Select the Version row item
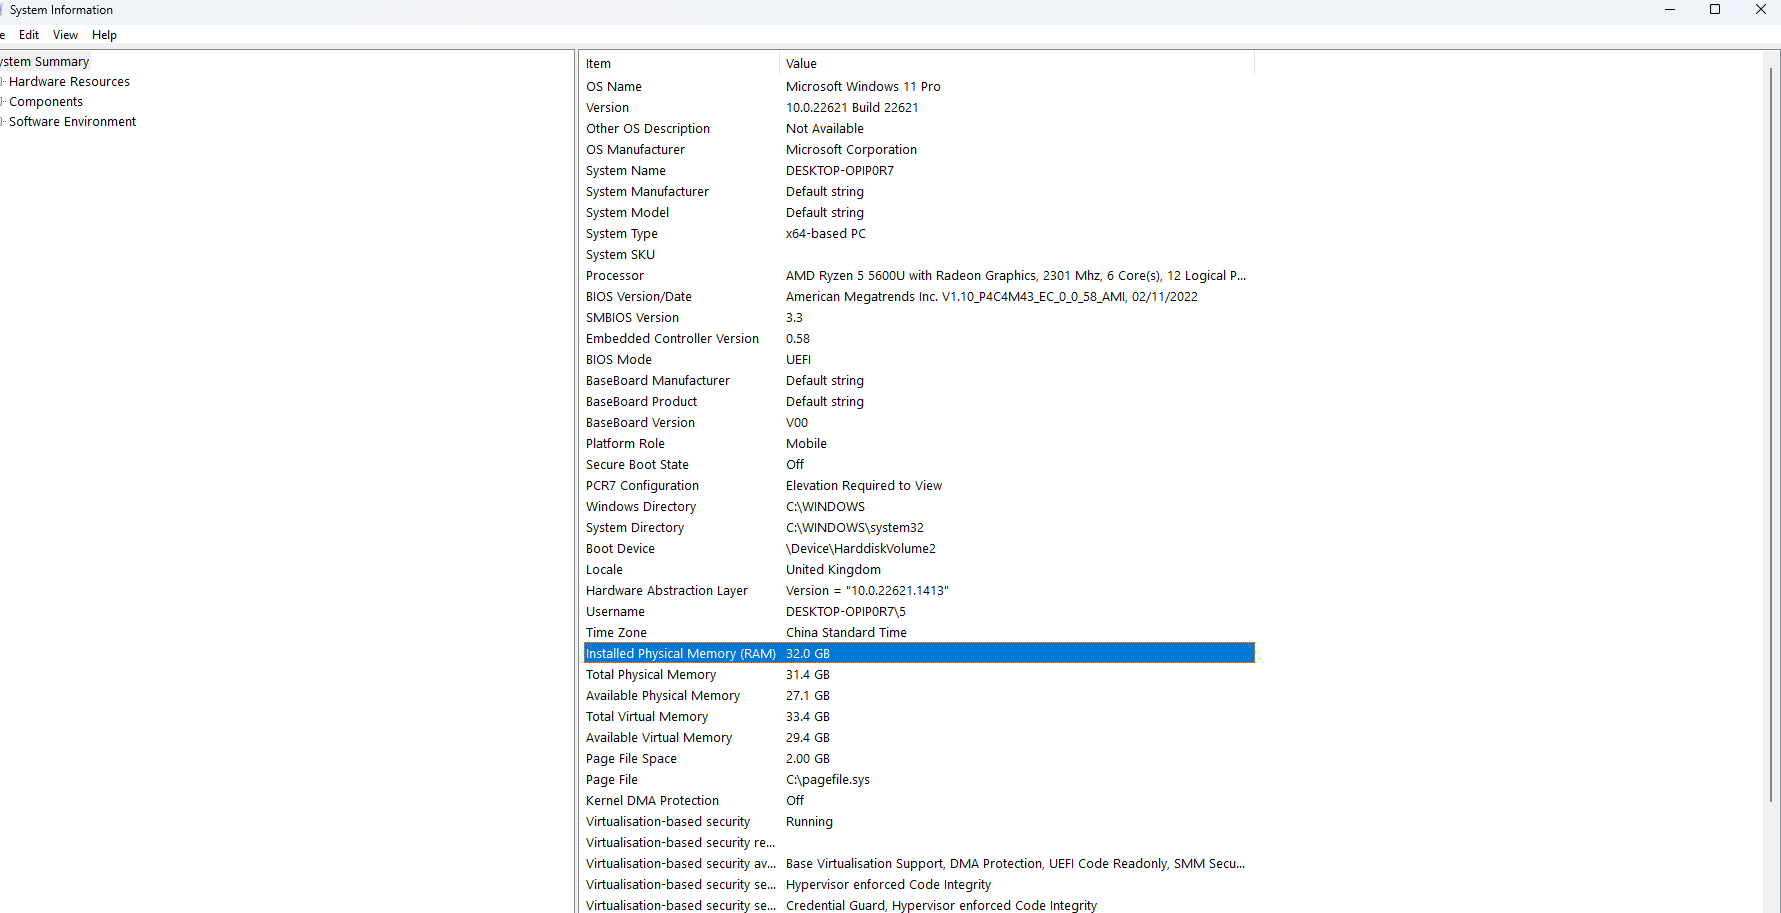 tap(918, 108)
